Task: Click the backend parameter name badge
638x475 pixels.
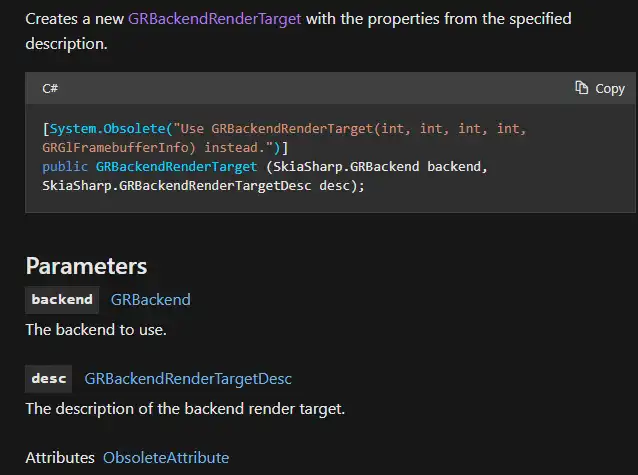Action: pyautogui.click(x=62, y=300)
